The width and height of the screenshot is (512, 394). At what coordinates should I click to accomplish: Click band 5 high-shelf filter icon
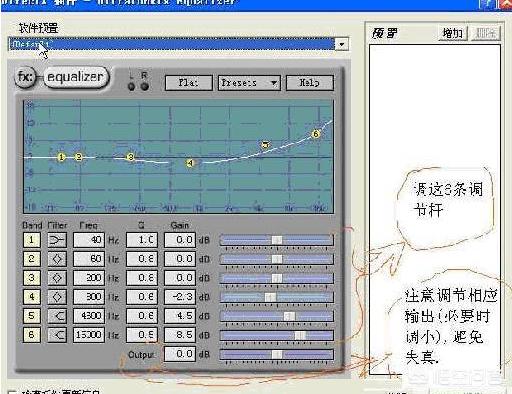[57, 316]
